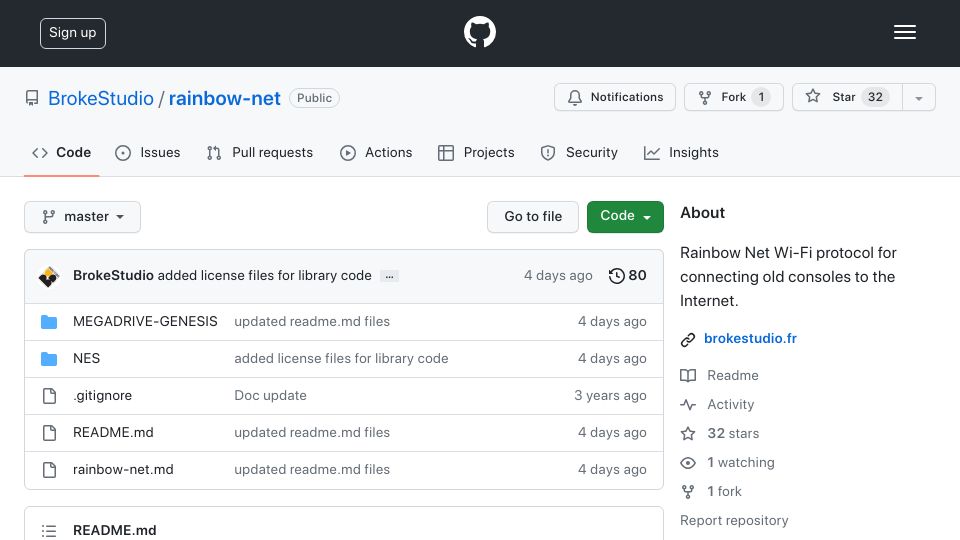Click the GitHub logo in the header
Viewport: 960px width, 540px height.
(x=479, y=32)
